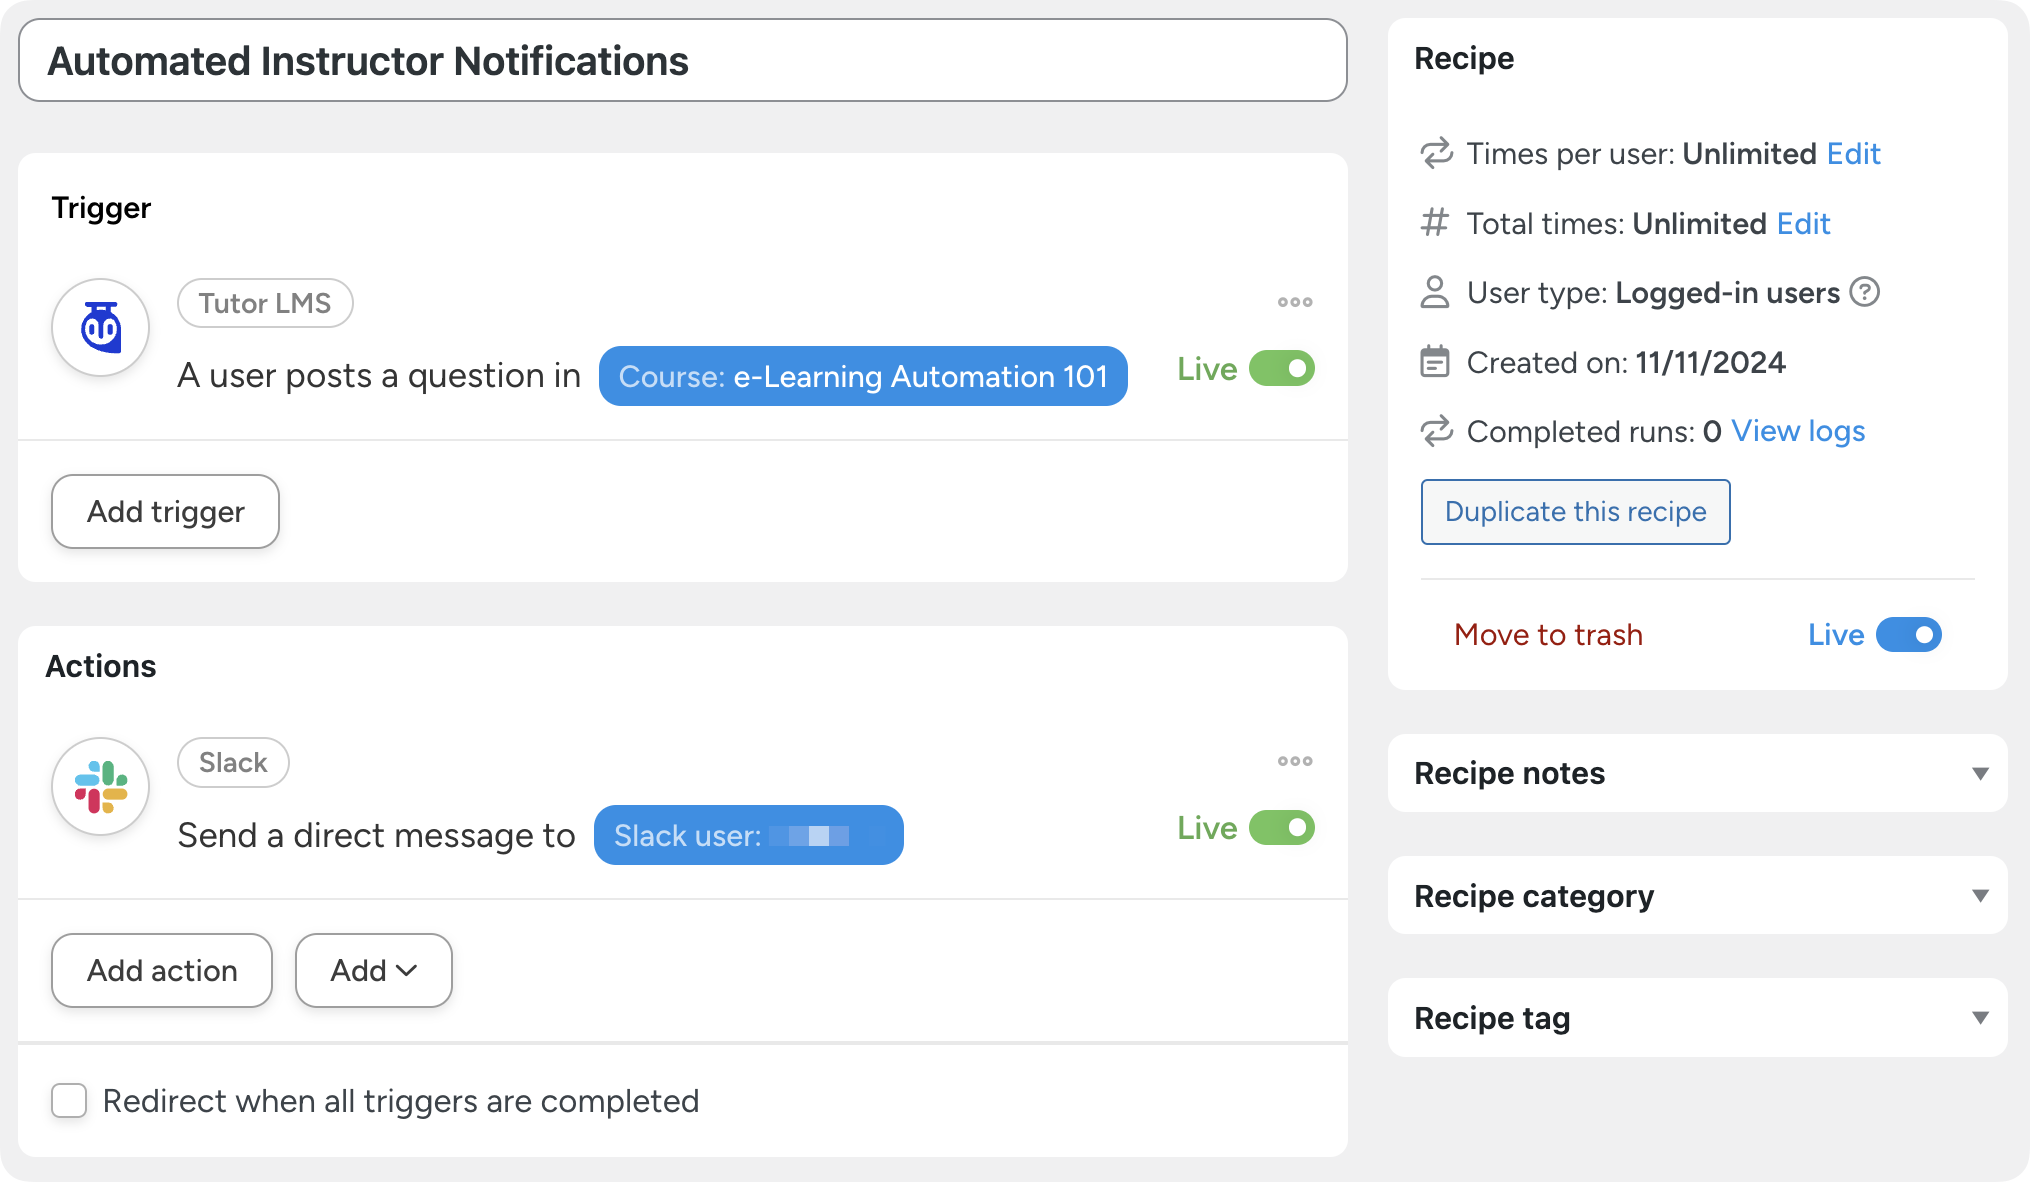The width and height of the screenshot is (2030, 1182).
Task: Turn off the Slack action Live toggle
Action: coord(1282,828)
